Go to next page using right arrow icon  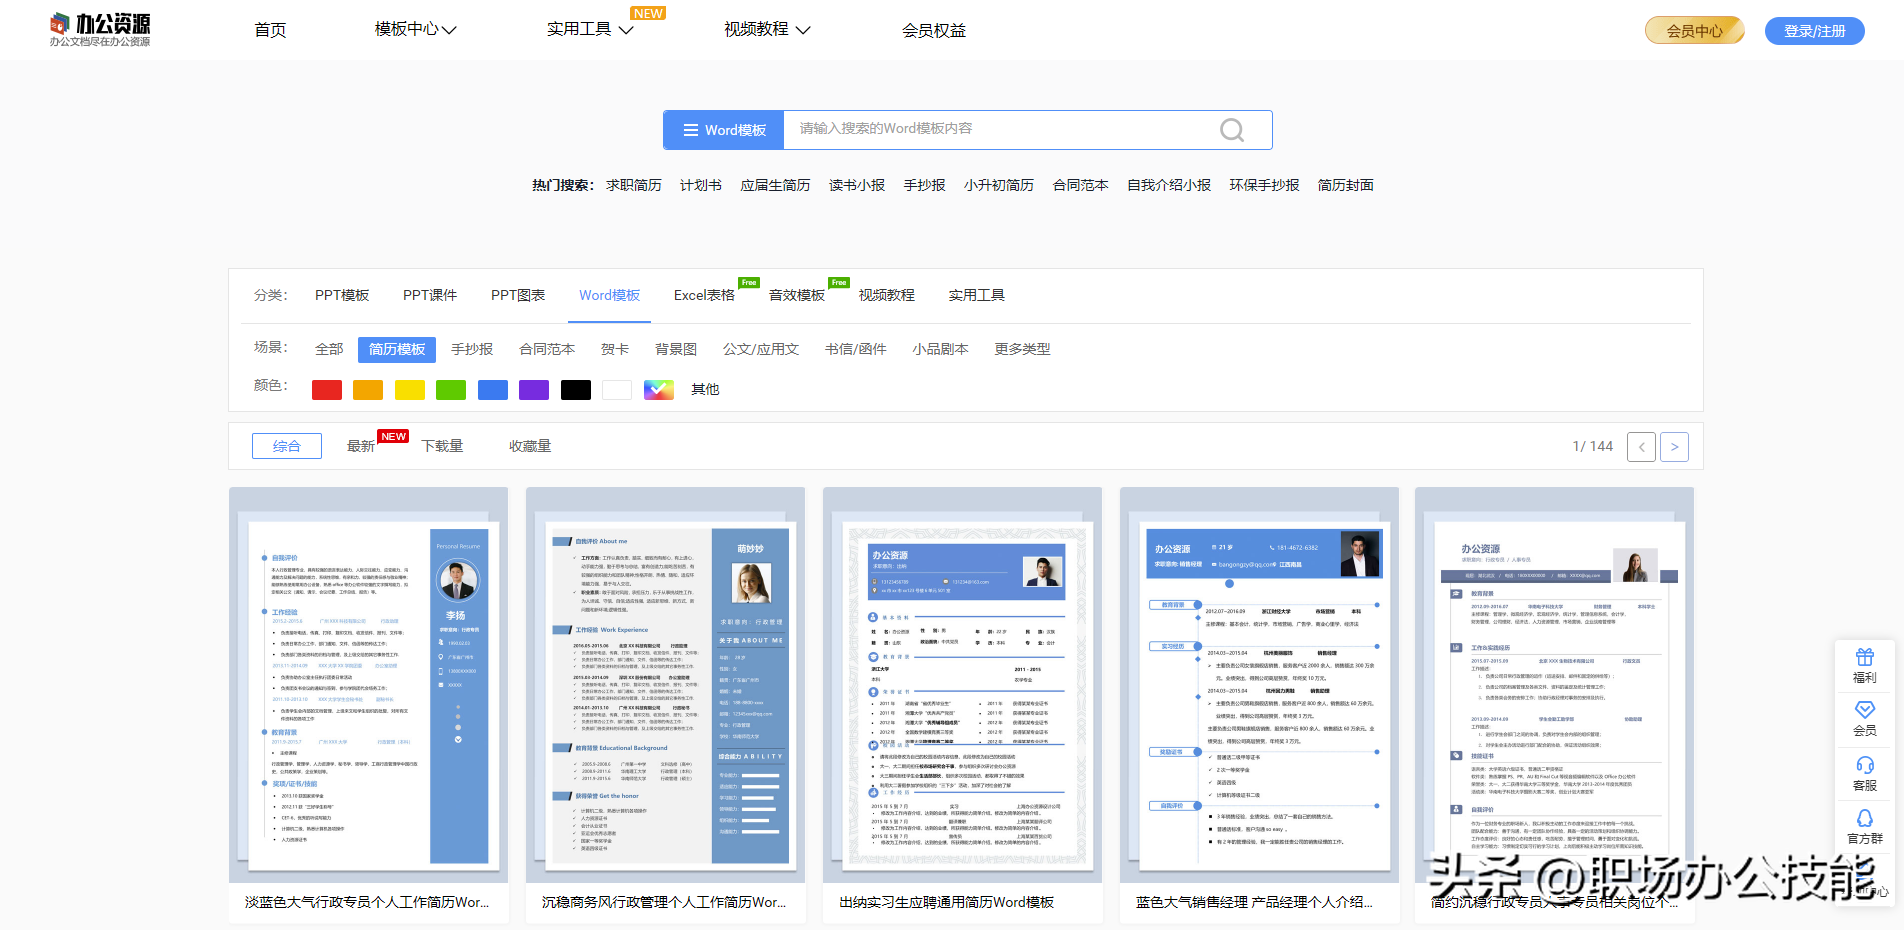coord(1674,446)
